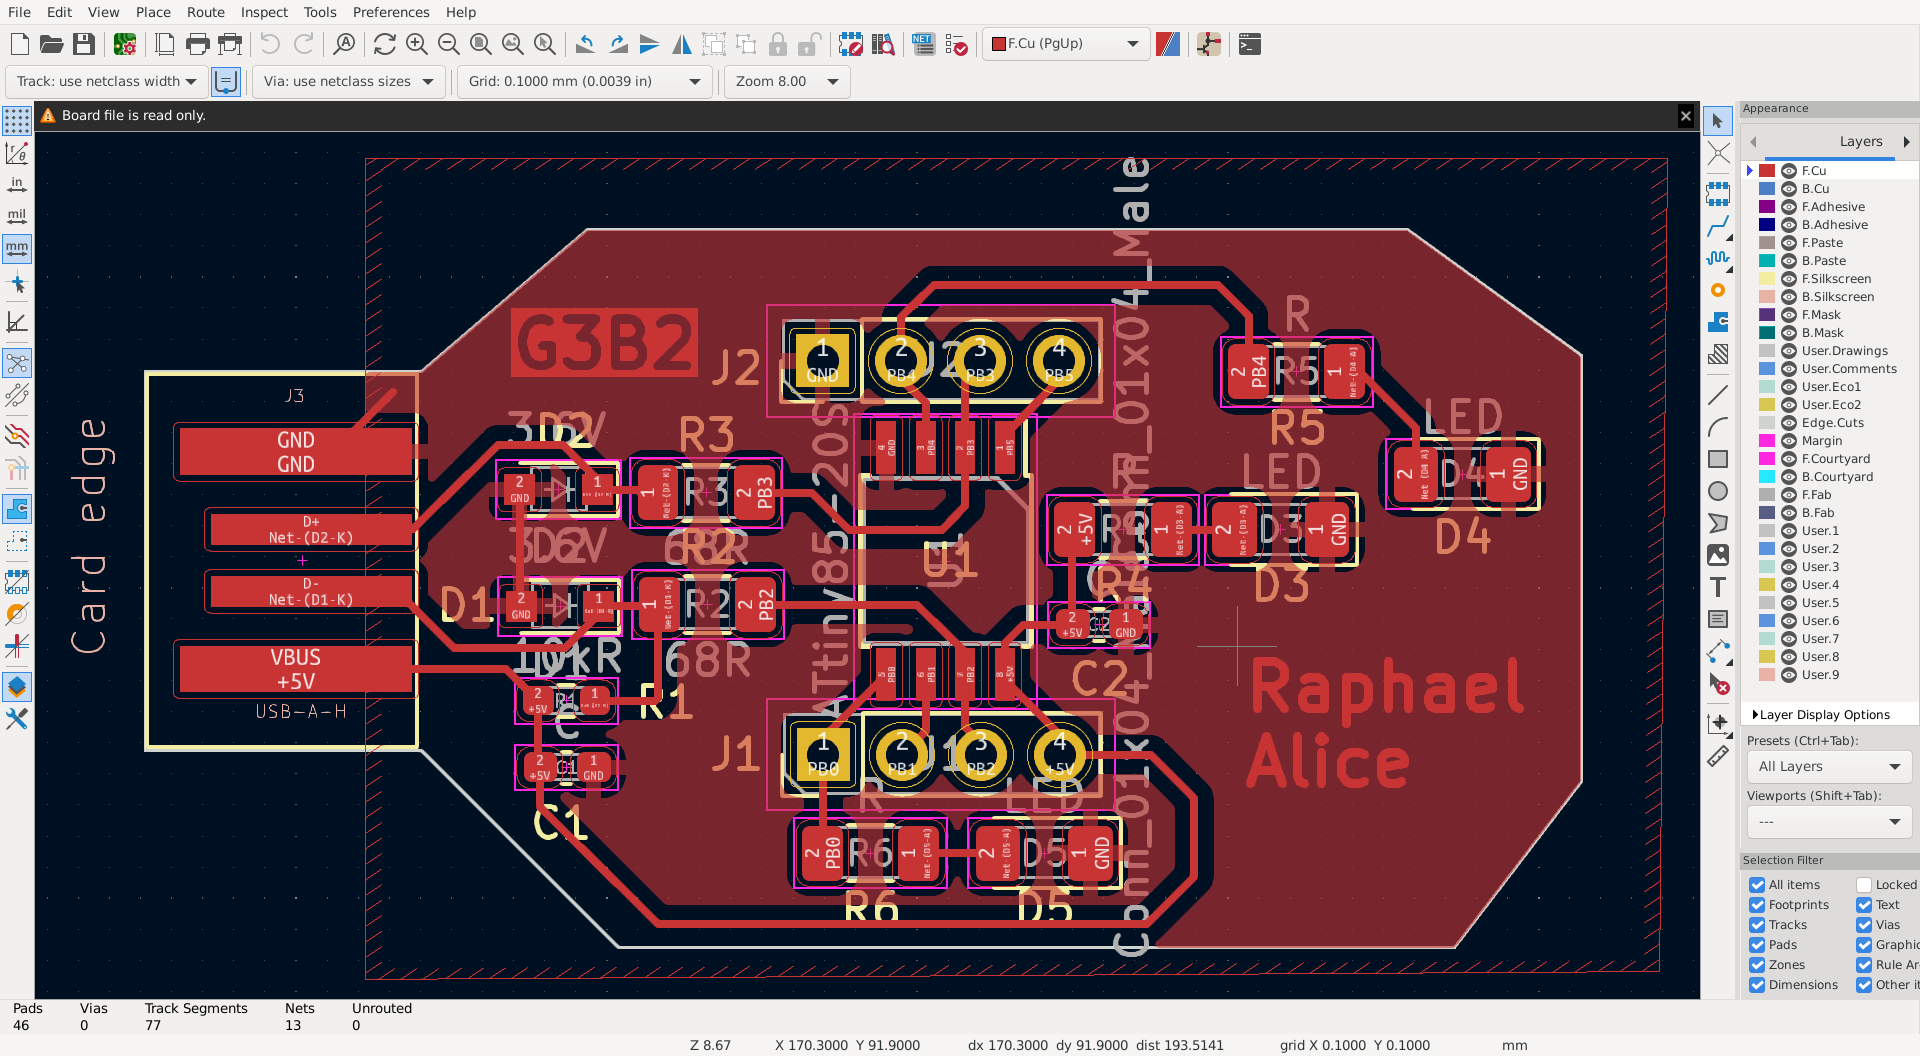Open the File menu
Screen dimensions: 1920x1056
coord(19,12)
